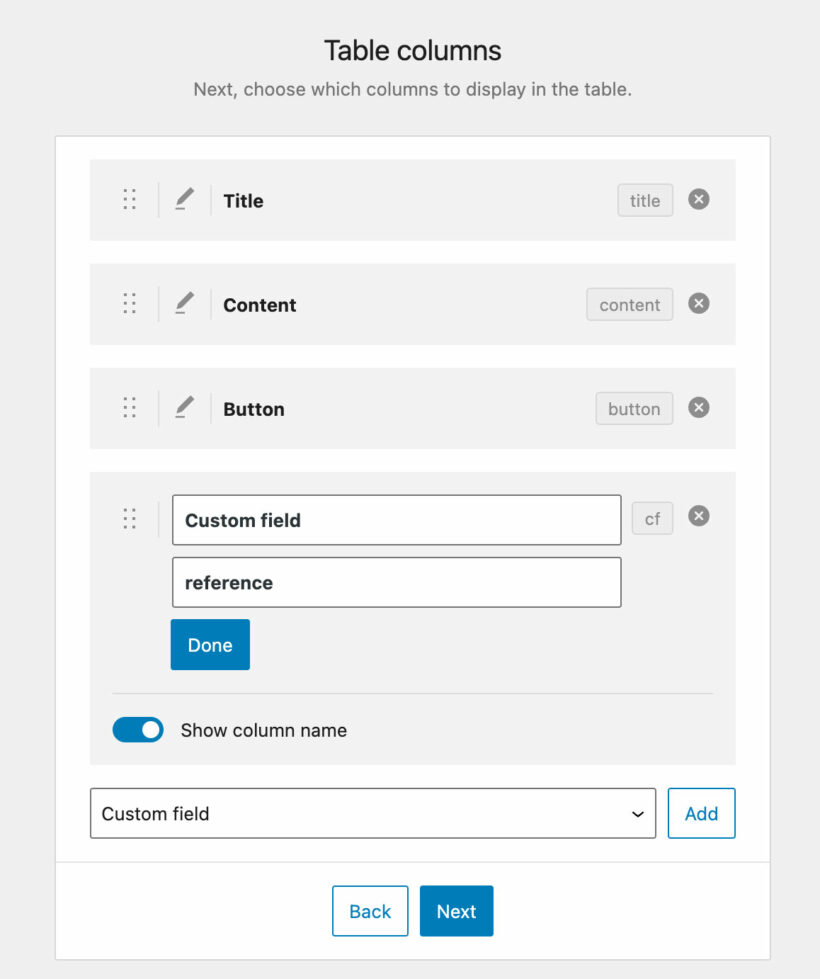Open the Custom field column type dropdown
Viewport: 820px width, 979px height.
372,813
